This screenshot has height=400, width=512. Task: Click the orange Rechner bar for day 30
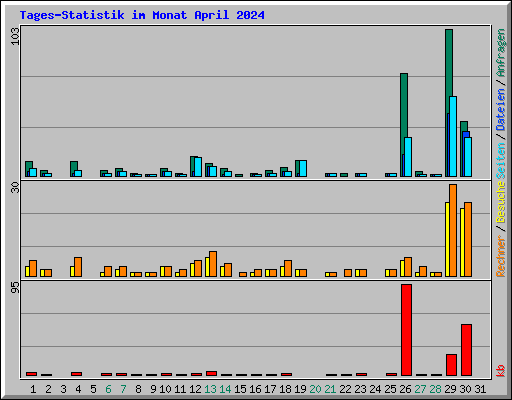(468, 239)
